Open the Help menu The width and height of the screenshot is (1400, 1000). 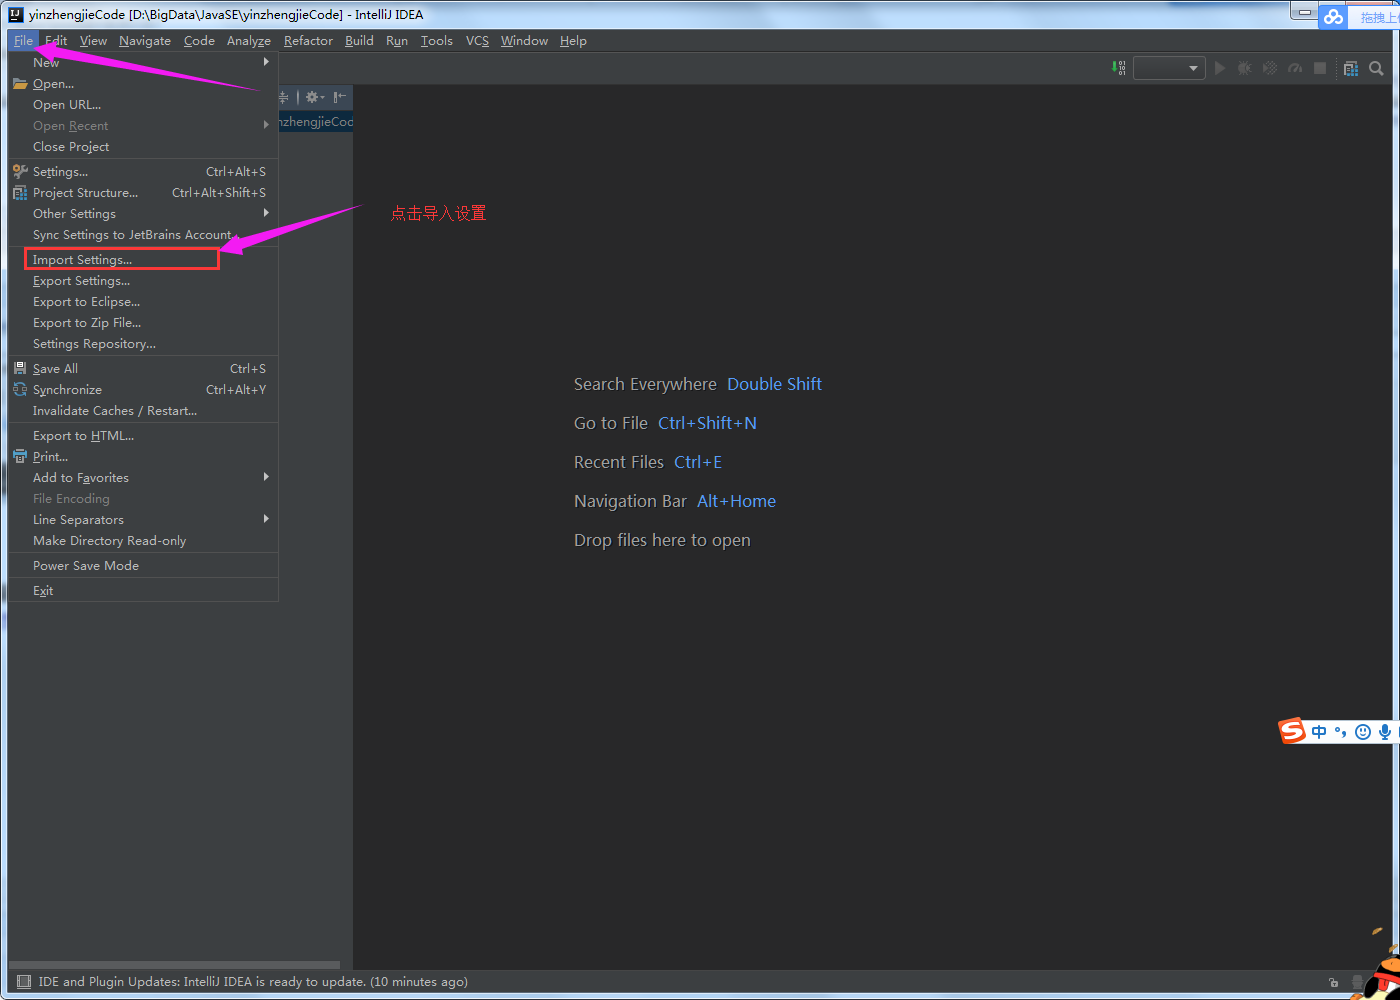[x=573, y=41]
